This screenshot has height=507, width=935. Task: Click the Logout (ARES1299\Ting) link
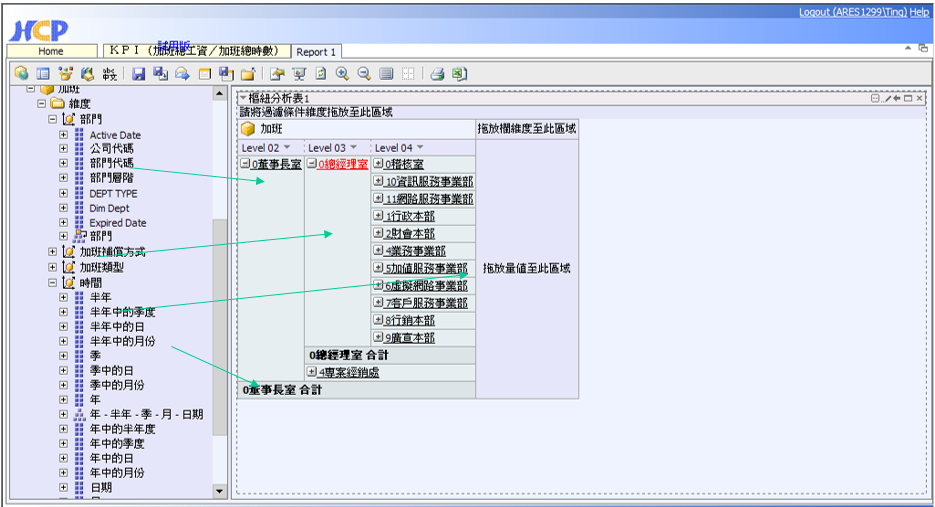pyautogui.click(x=853, y=12)
